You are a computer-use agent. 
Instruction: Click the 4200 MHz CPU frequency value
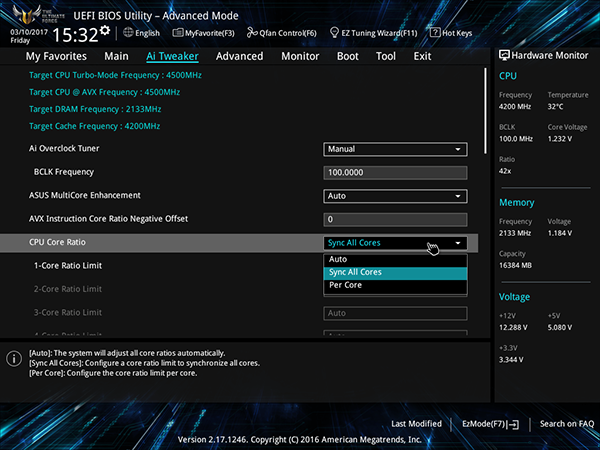(515, 107)
